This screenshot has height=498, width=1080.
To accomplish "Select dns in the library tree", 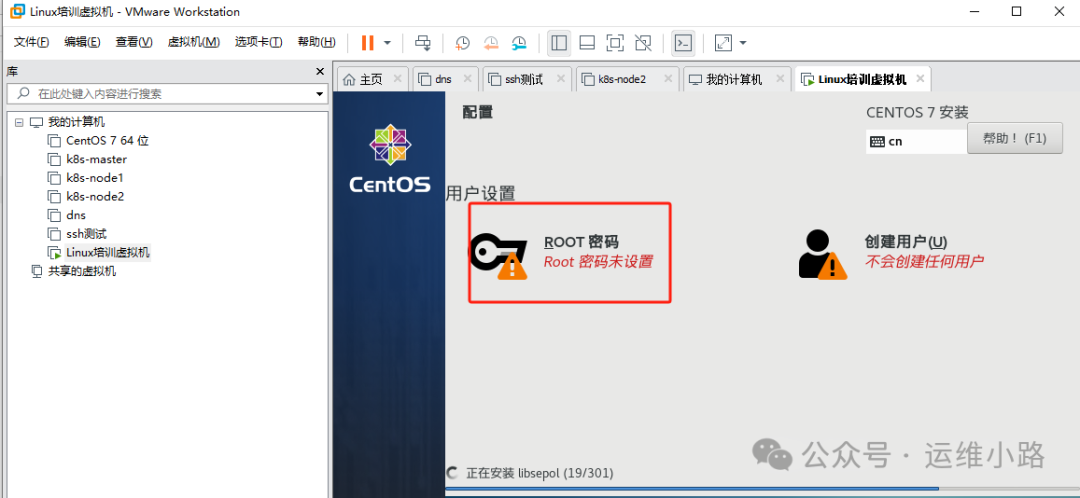I will 76,215.
